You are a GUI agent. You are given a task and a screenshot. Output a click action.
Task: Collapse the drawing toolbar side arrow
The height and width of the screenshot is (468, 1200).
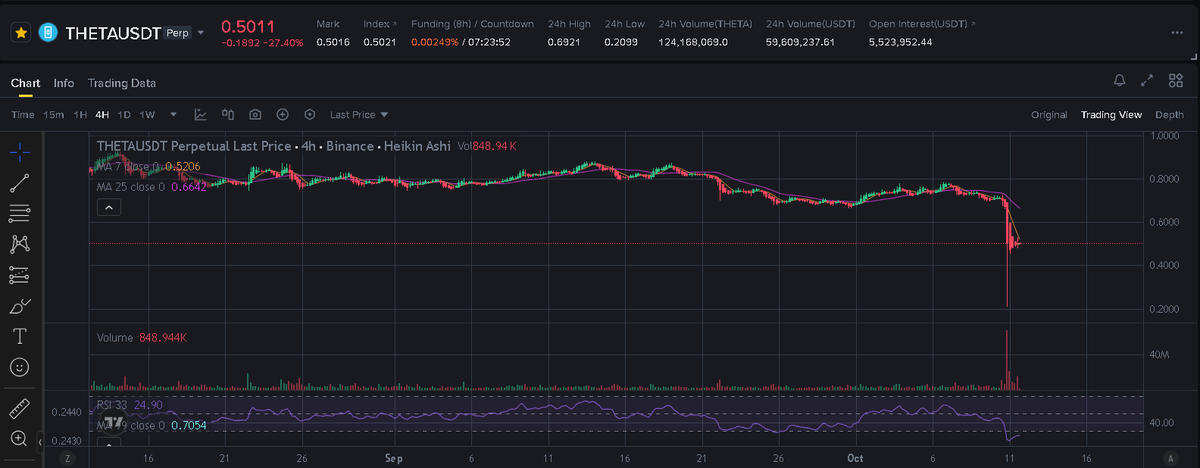(x=41, y=441)
